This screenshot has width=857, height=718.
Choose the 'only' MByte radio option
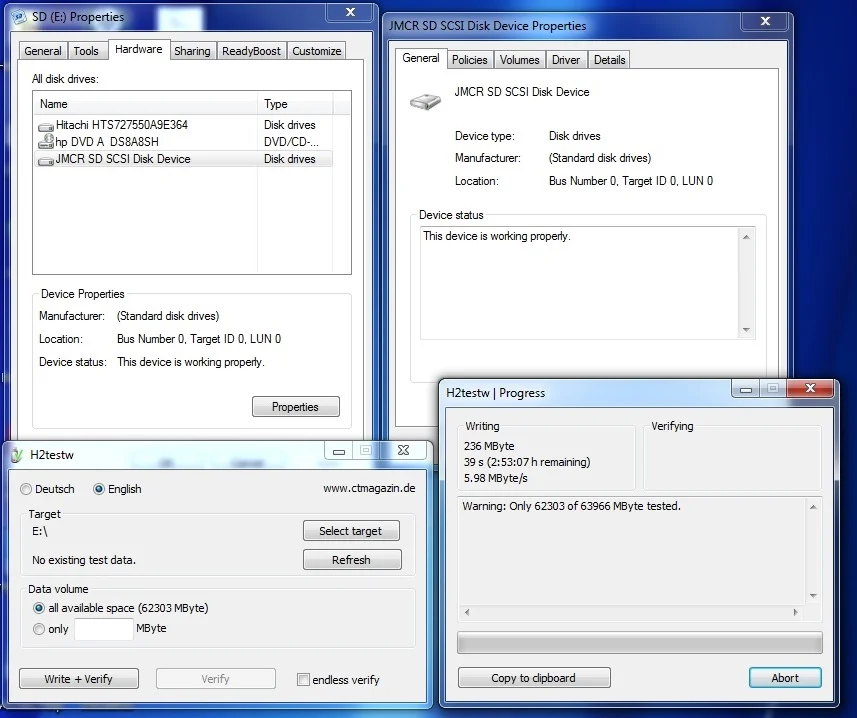click(39, 629)
